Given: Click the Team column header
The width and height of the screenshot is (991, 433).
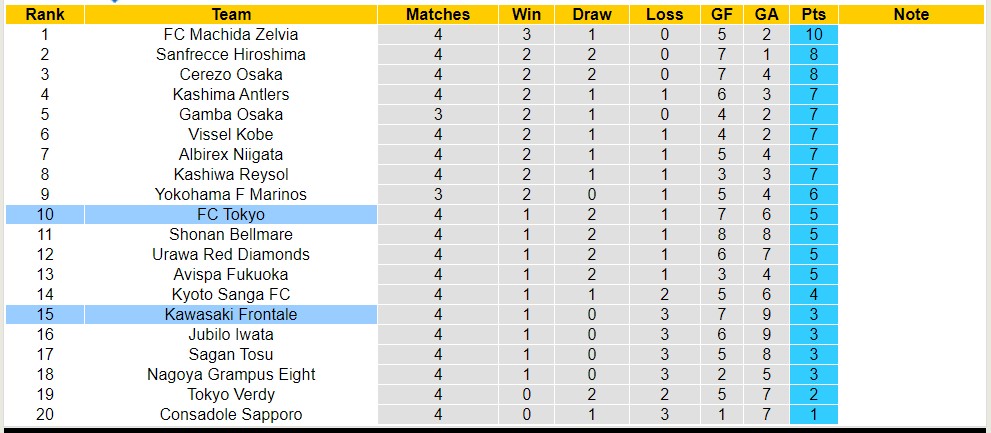Looking at the screenshot, I should pos(231,14).
